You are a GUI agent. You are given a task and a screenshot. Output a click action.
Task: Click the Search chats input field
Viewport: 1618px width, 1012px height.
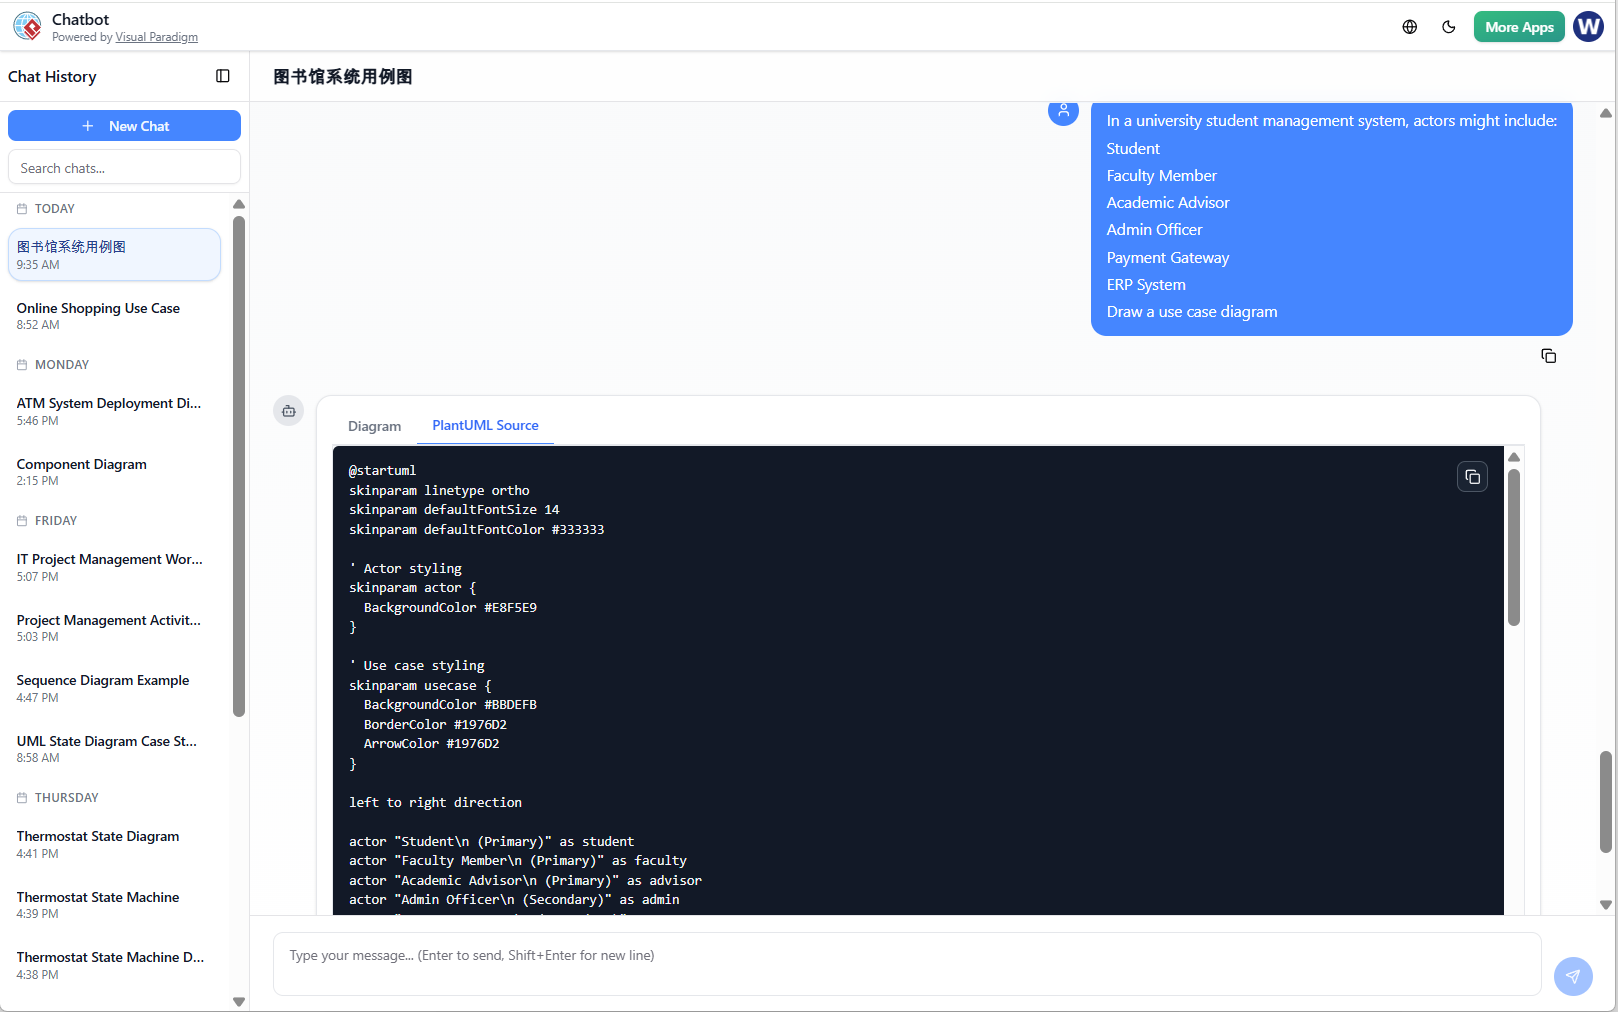[x=124, y=168]
